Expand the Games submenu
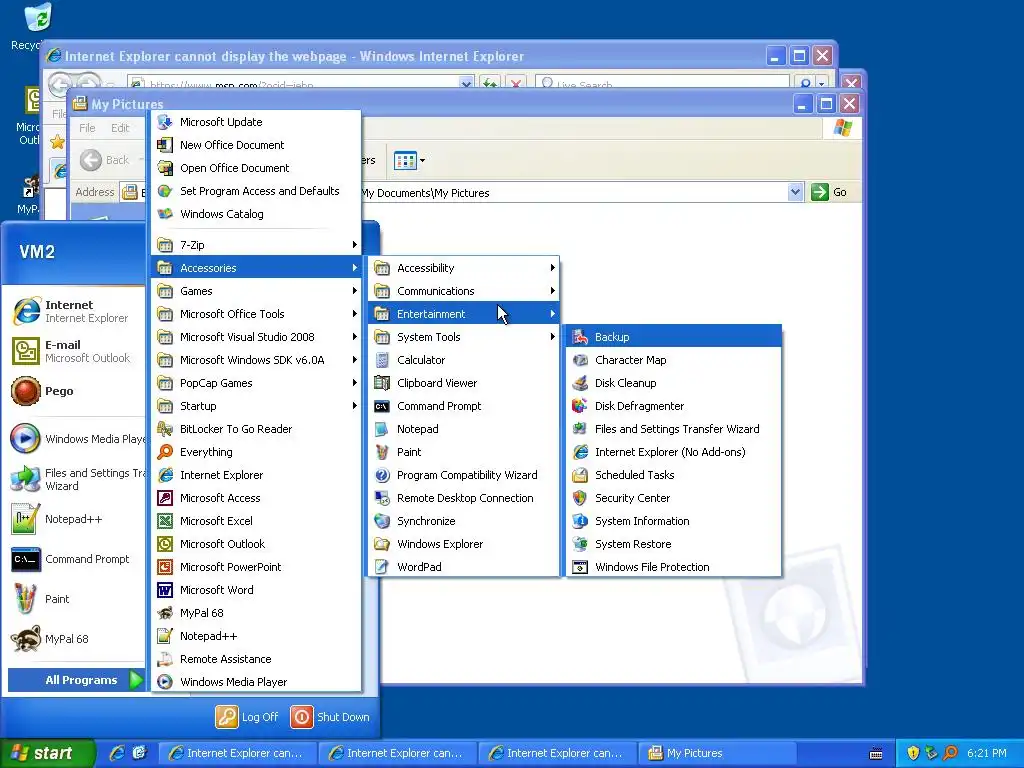The image size is (1024, 768). [256, 291]
